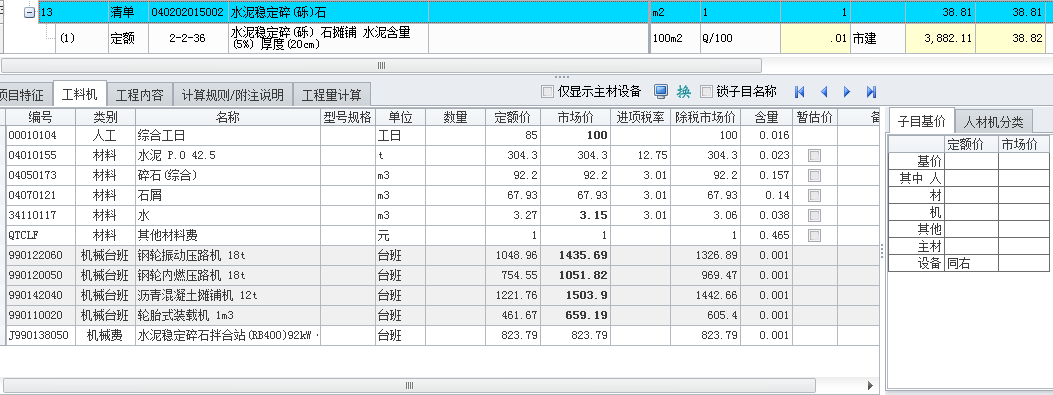Screen dimensions: 1053x395
Task: Click code cell 00010104
Action: coord(40,135)
